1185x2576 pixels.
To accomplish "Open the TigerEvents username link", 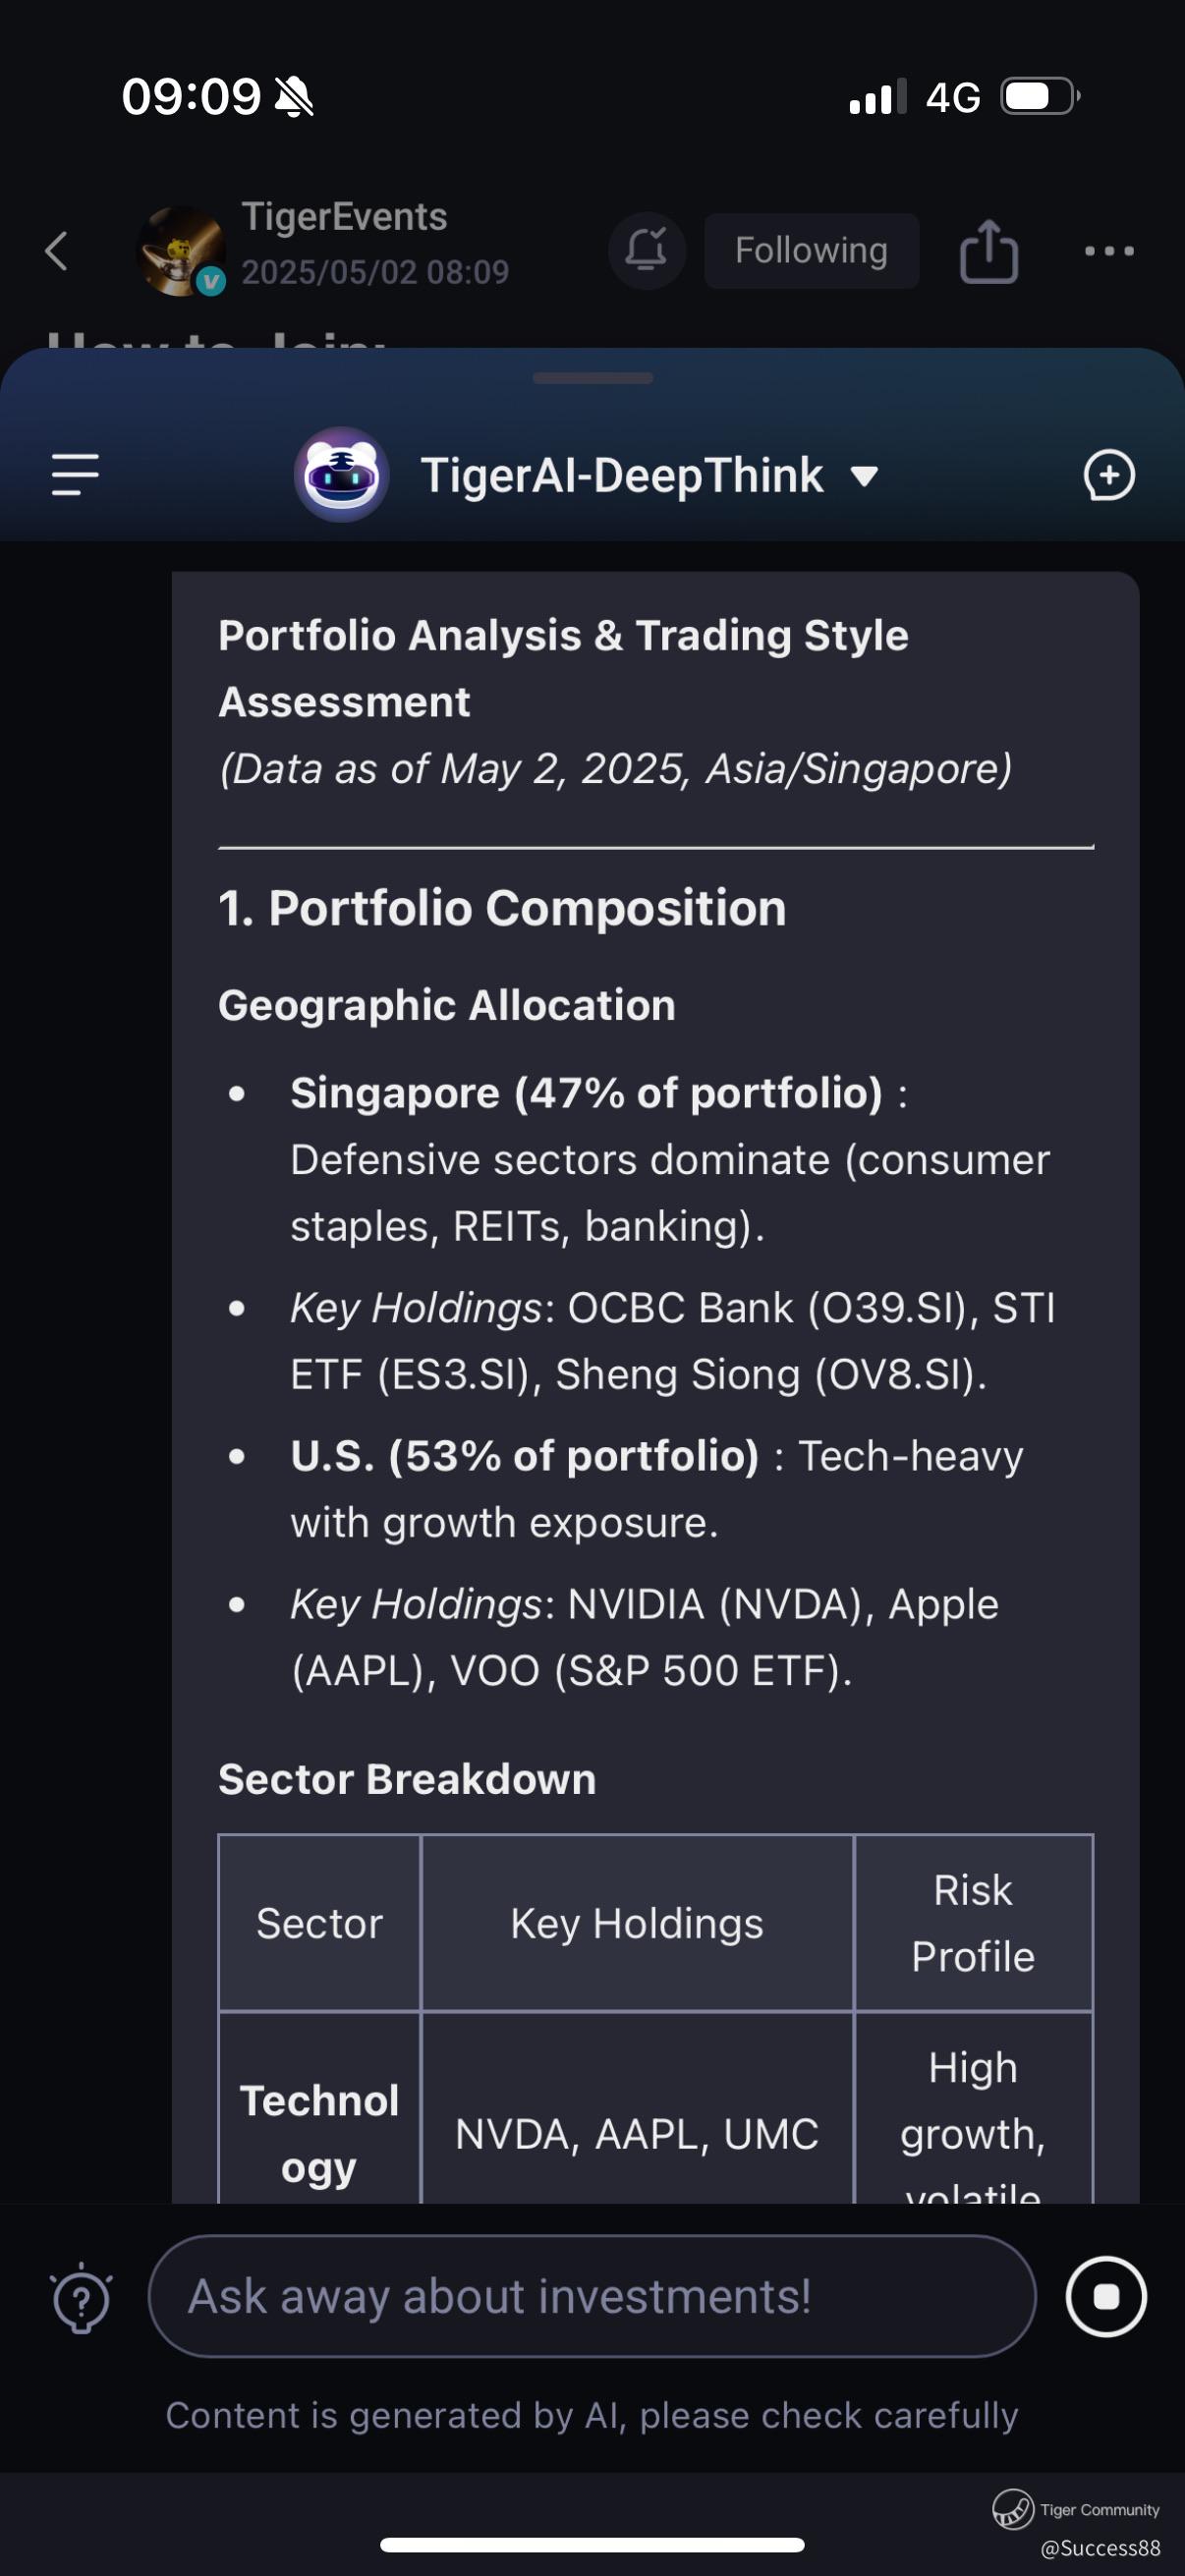I will coord(344,217).
